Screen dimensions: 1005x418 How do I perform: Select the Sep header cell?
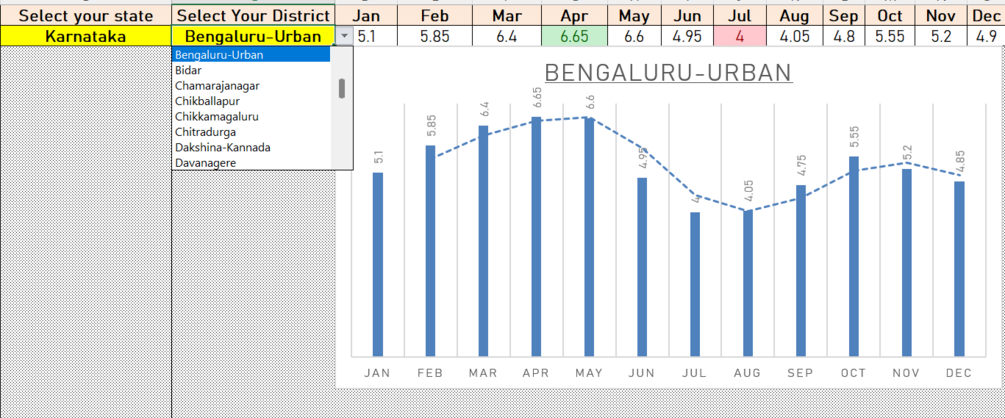(844, 16)
